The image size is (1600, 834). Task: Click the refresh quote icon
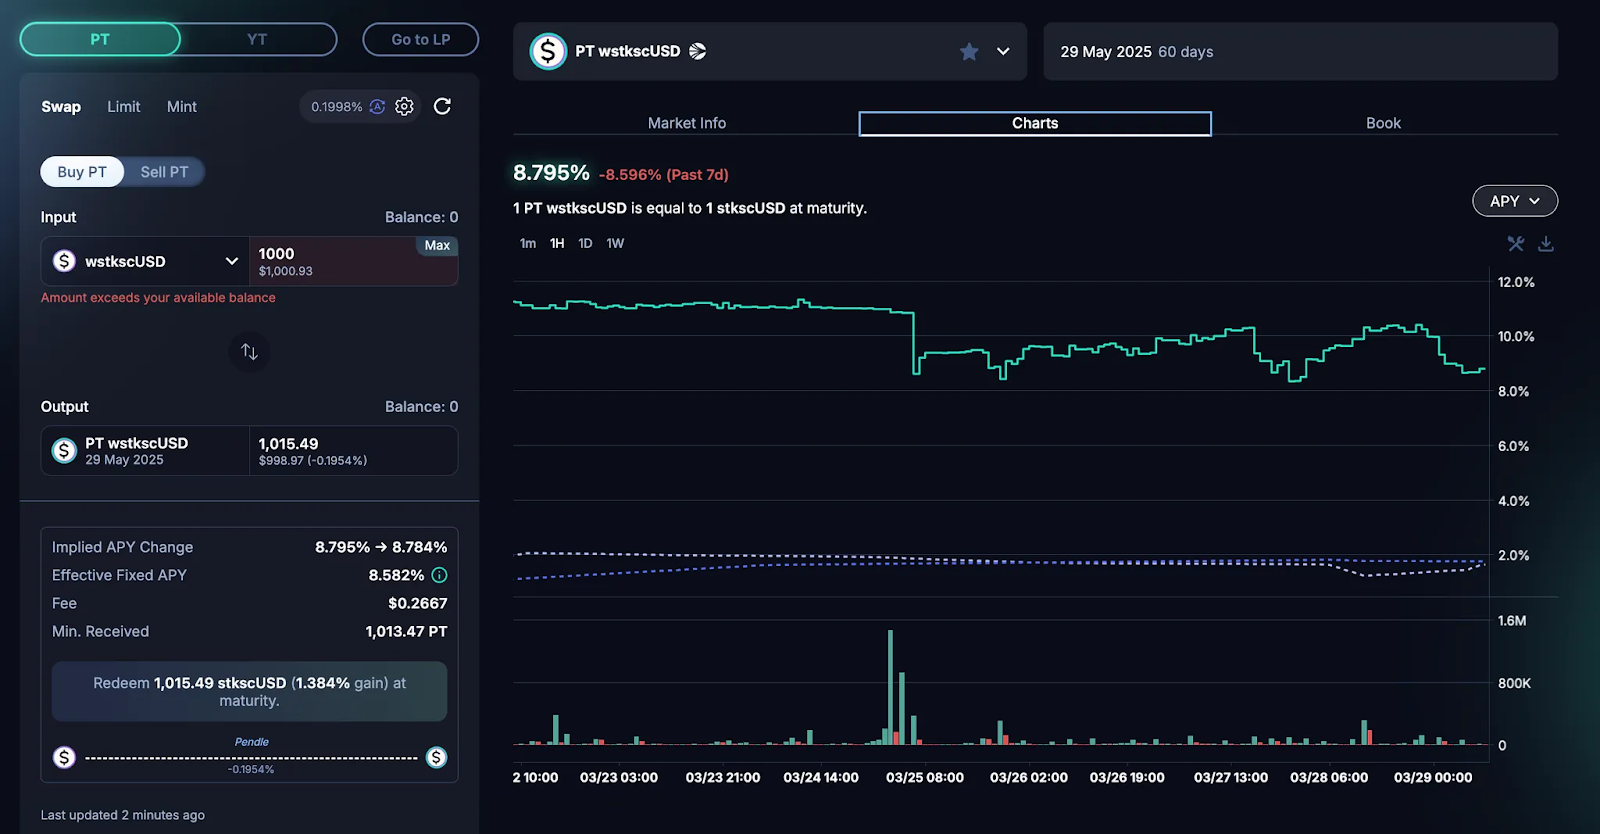442,106
